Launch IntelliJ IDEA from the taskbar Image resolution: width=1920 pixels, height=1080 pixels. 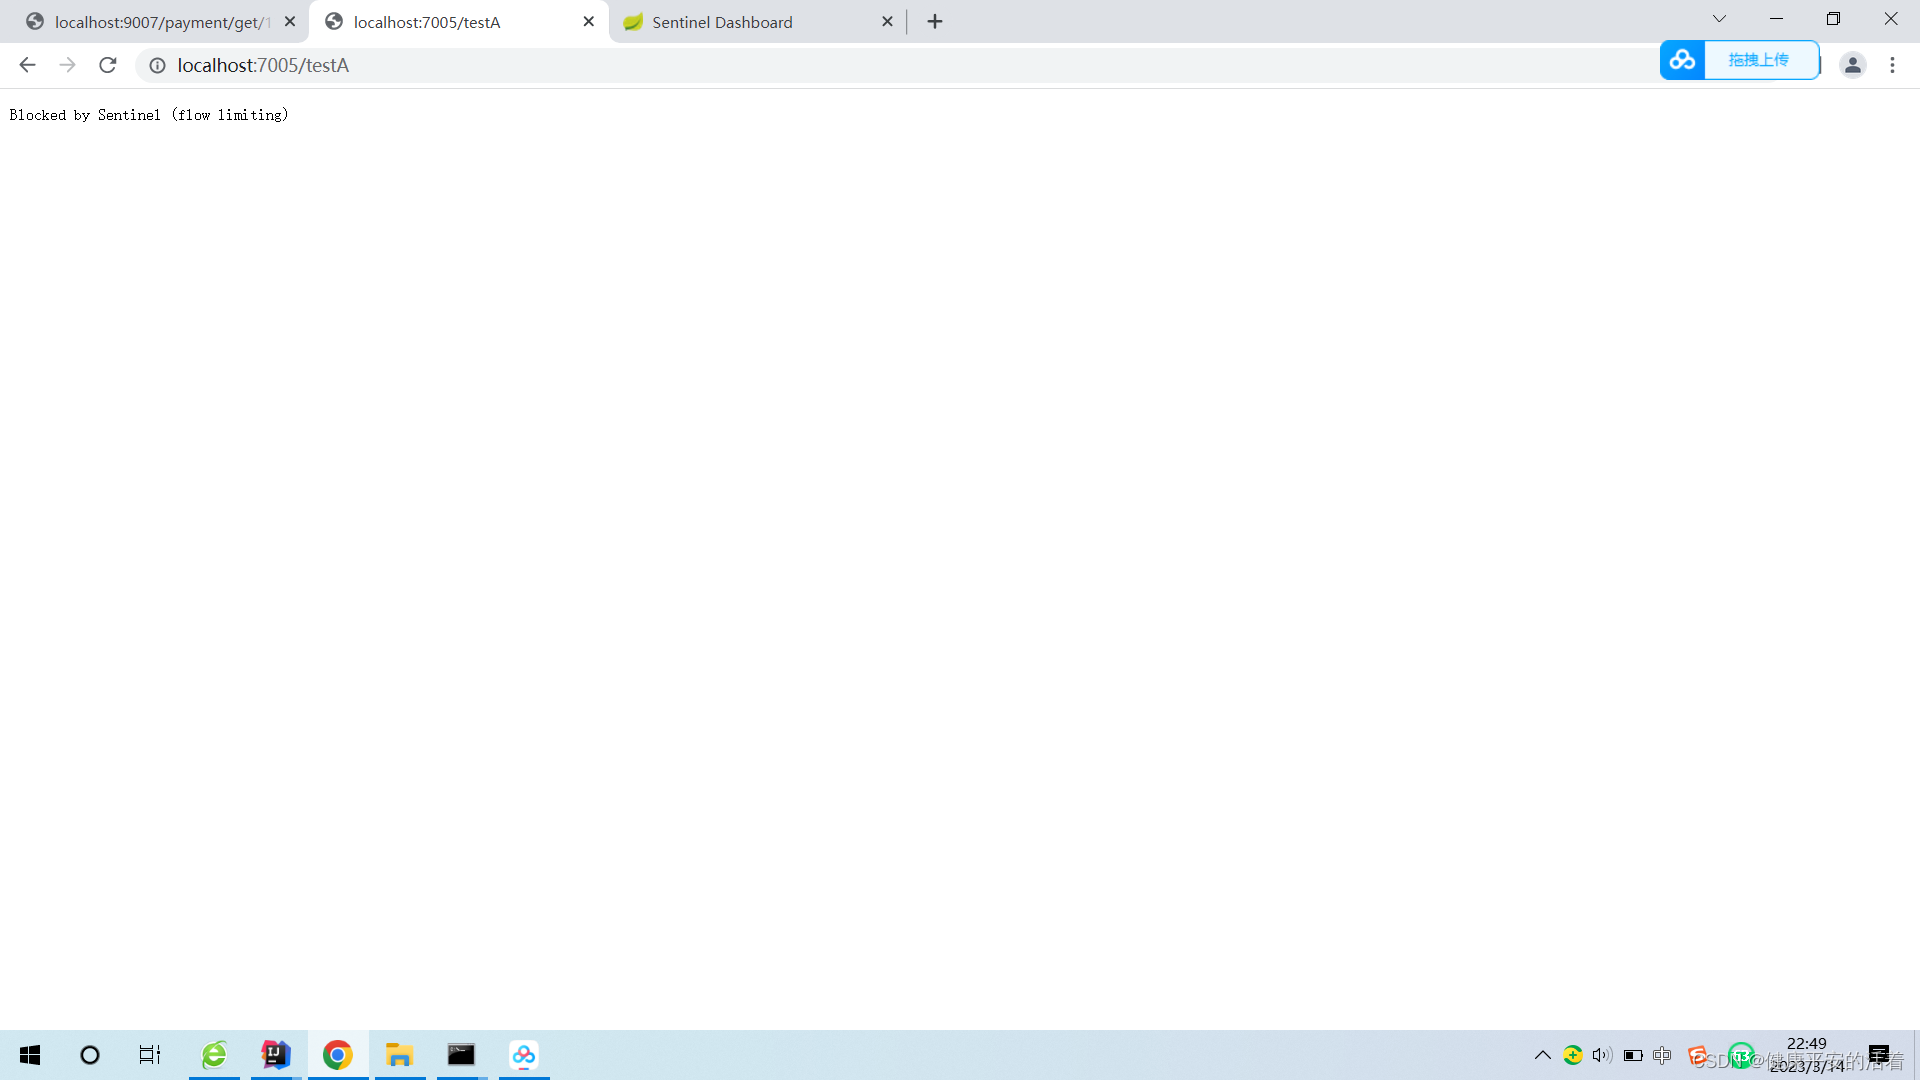click(x=275, y=1055)
